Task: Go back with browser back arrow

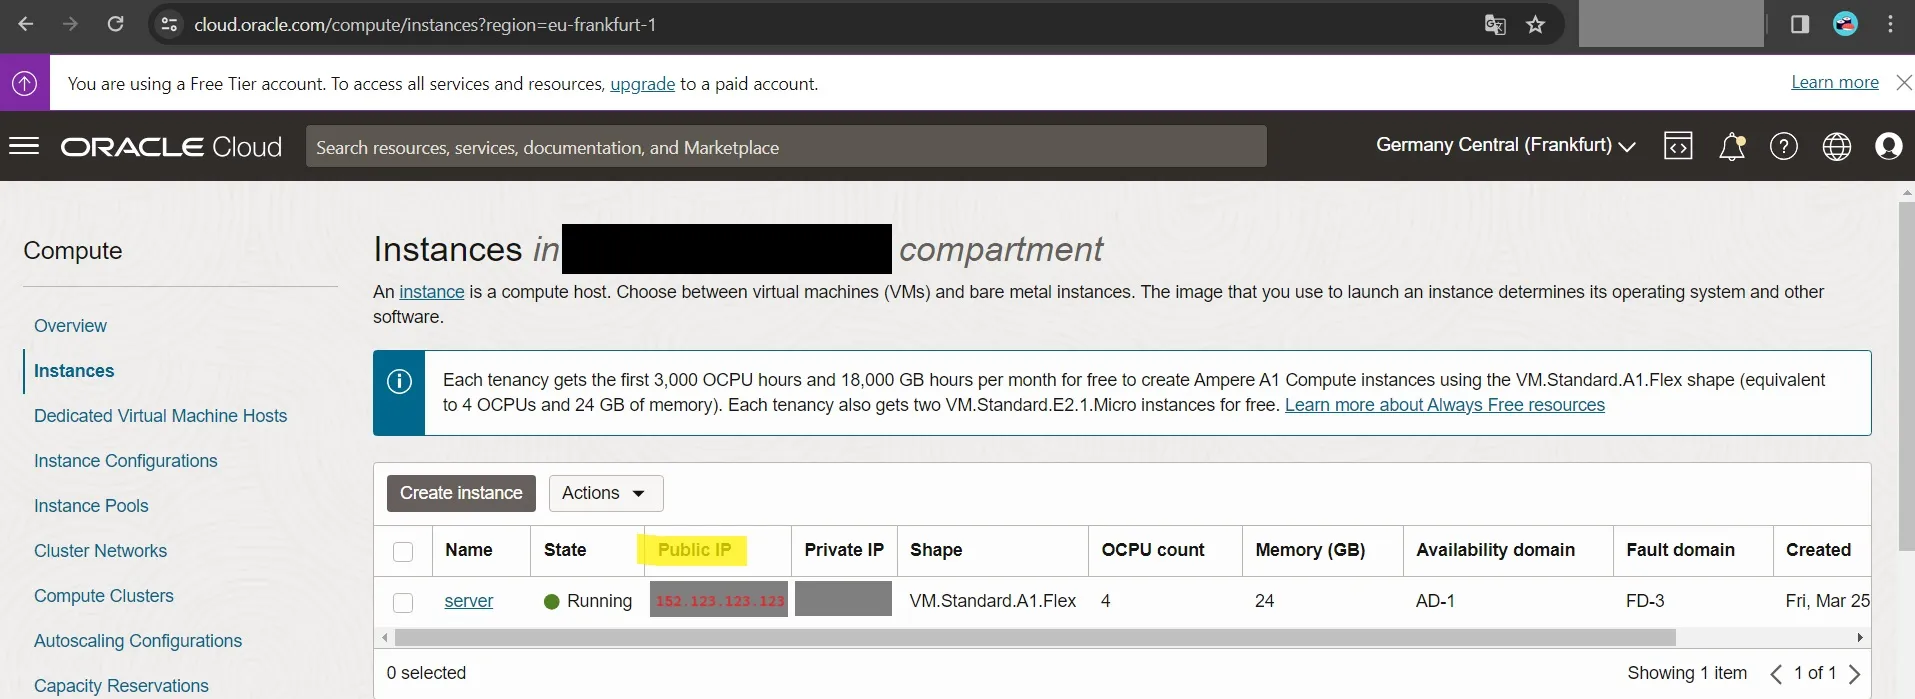Action: coord(26,24)
